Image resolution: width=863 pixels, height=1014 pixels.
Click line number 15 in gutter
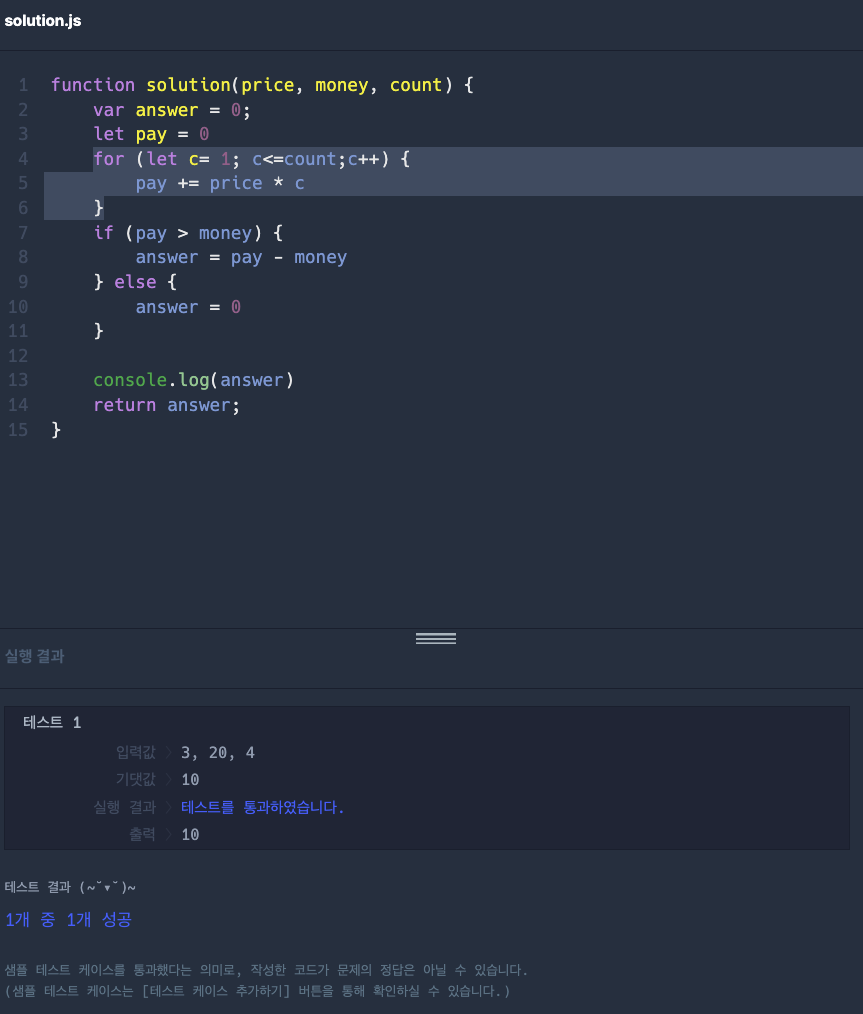click(x=18, y=429)
